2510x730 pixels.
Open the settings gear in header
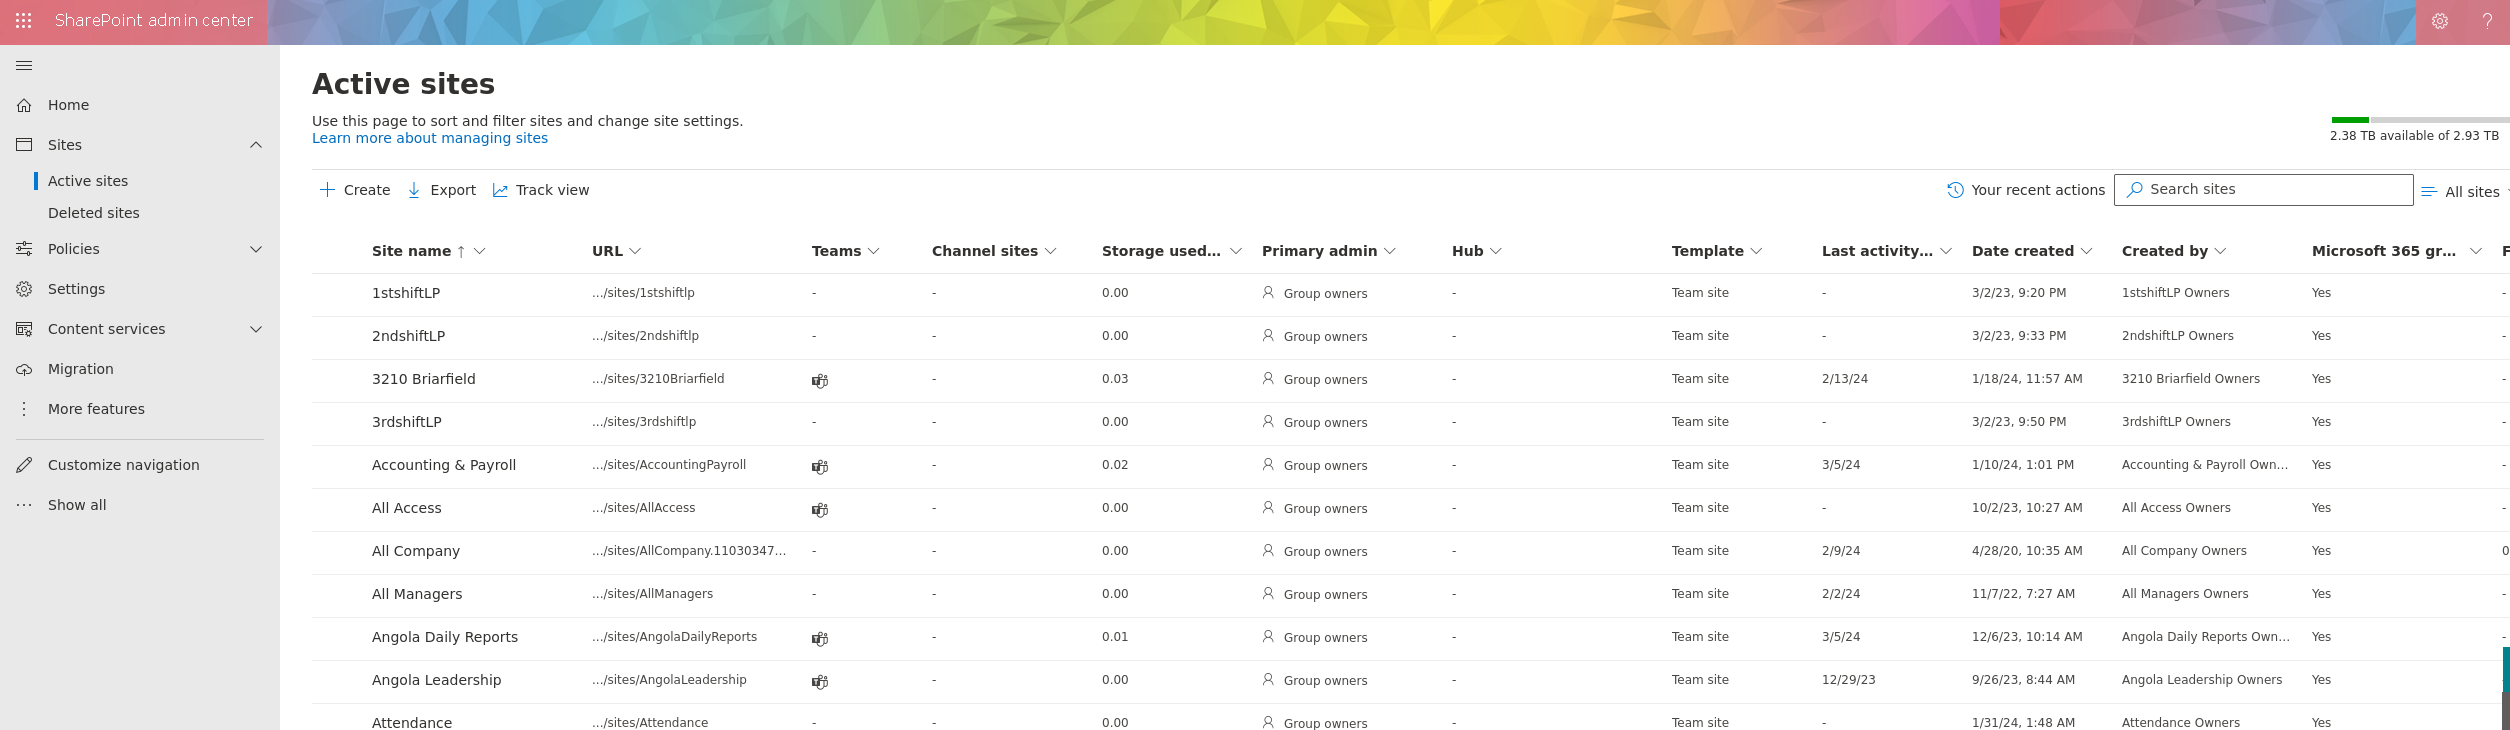click(2440, 21)
